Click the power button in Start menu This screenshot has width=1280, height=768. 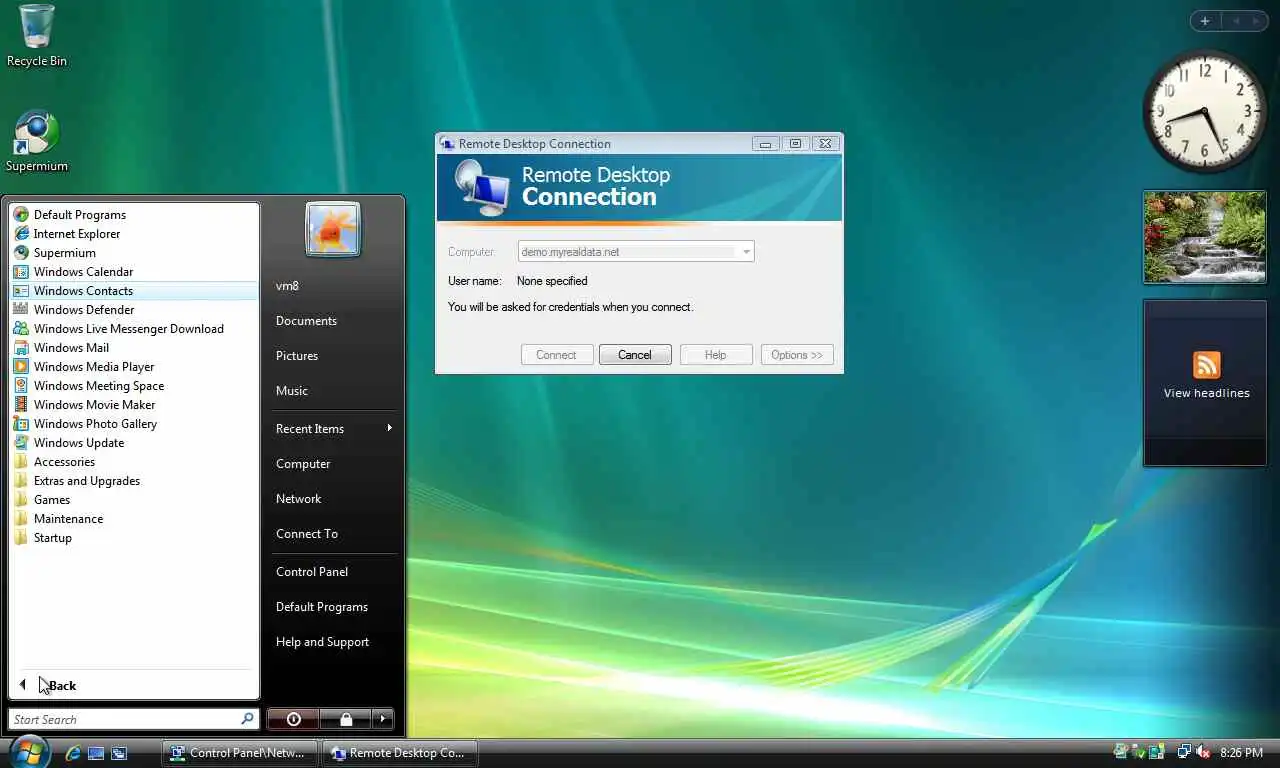point(293,719)
